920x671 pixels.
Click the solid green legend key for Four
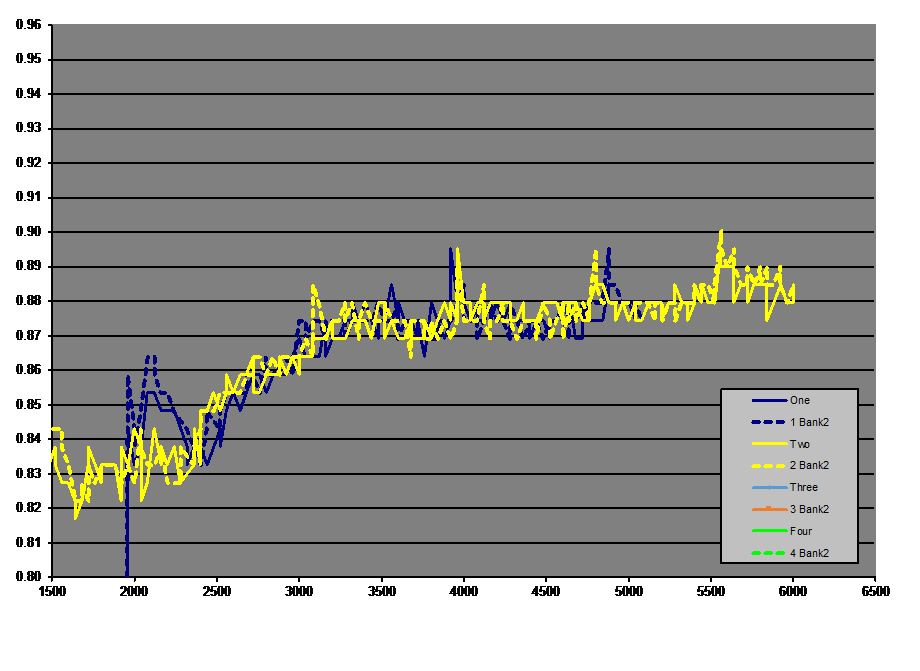(768, 531)
